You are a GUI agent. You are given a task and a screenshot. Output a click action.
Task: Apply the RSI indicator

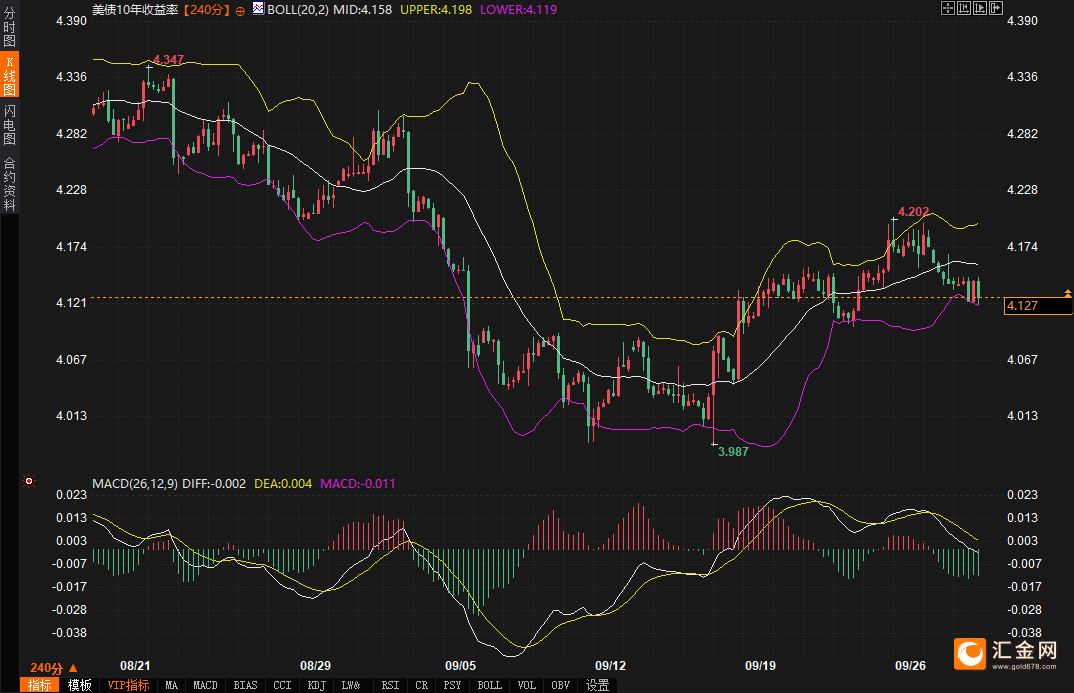[x=390, y=685]
